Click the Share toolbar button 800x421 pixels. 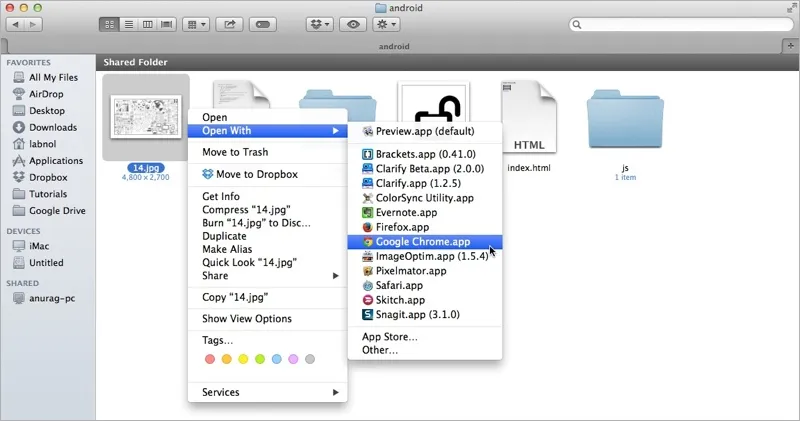coord(230,24)
